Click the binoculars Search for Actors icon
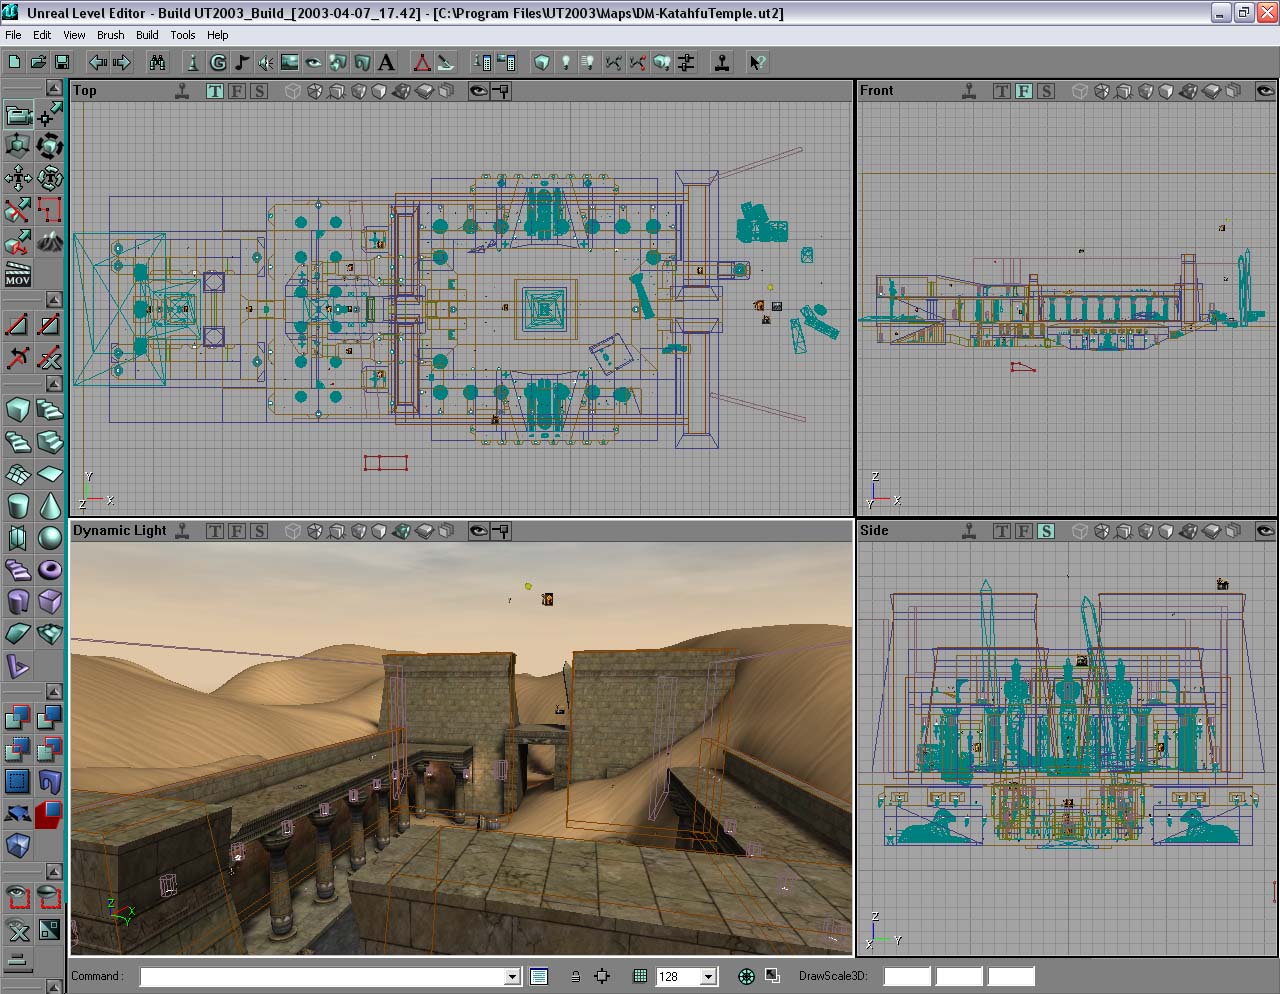The height and width of the screenshot is (994, 1280). (x=158, y=63)
